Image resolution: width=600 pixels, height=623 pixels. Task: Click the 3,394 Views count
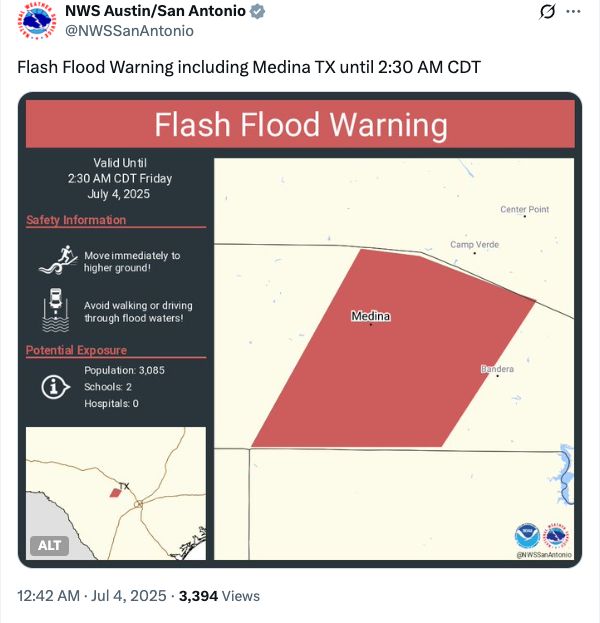(x=219, y=596)
